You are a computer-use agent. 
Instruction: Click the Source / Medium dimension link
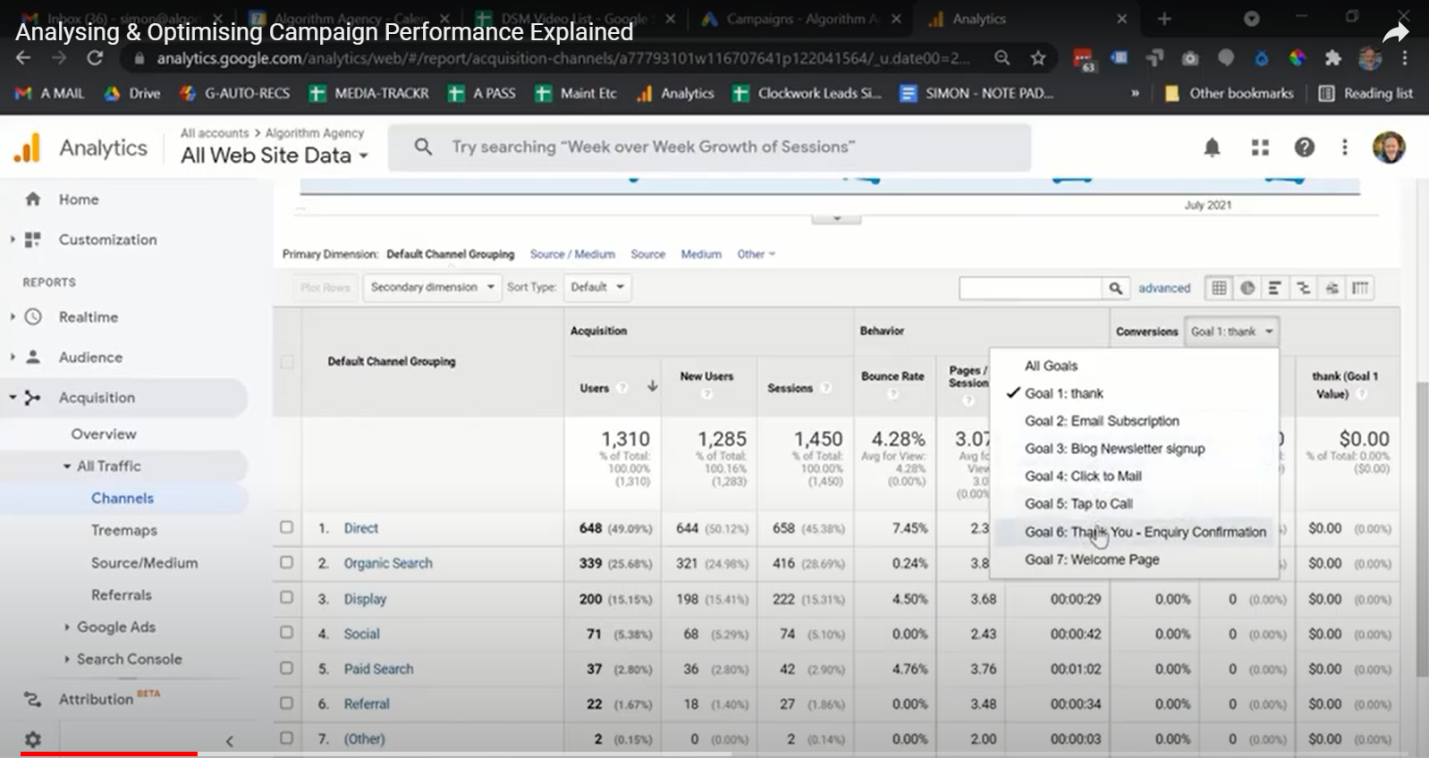572,254
